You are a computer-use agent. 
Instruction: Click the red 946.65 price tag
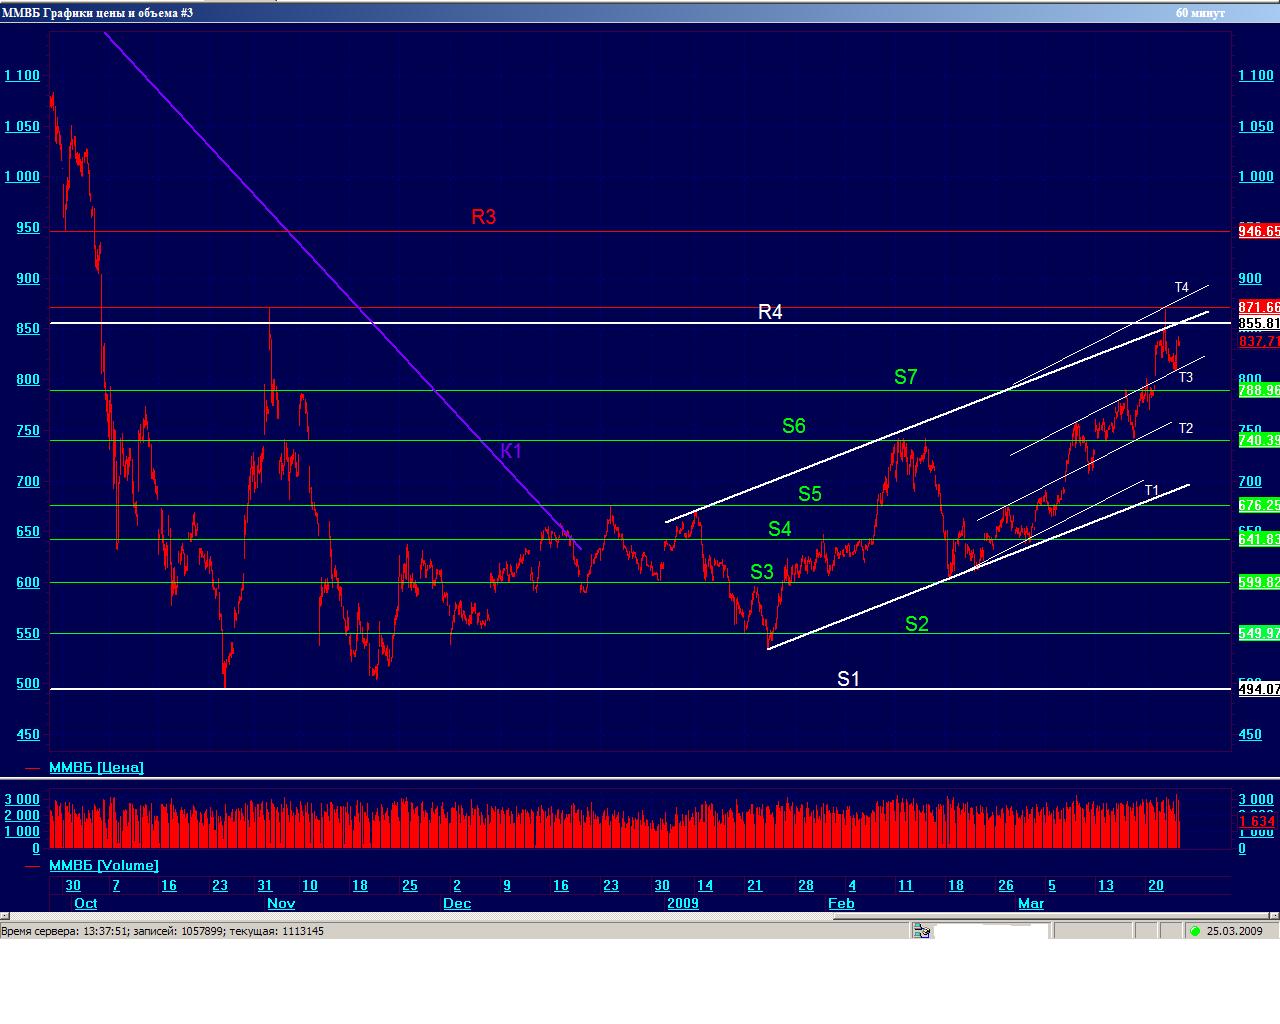click(x=1259, y=231)
